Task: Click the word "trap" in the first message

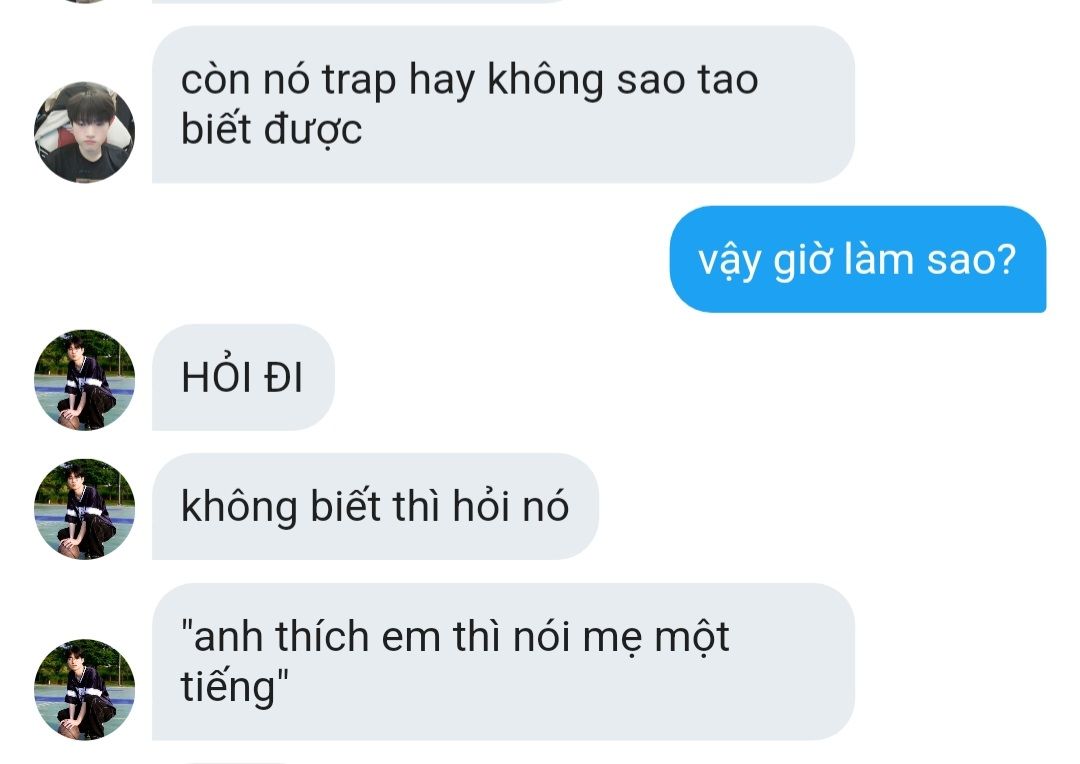Action: coord(359,81)
